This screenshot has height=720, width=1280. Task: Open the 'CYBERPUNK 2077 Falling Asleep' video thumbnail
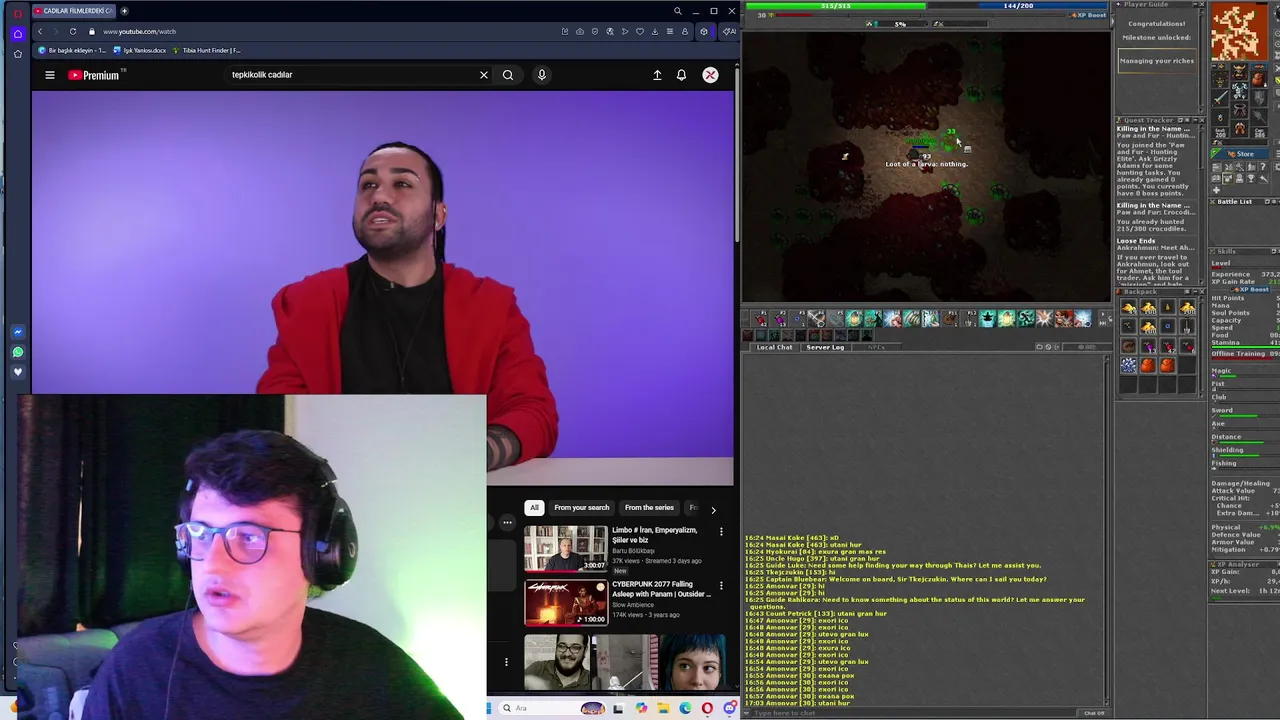pyautogui.click(x=566, y=602)
